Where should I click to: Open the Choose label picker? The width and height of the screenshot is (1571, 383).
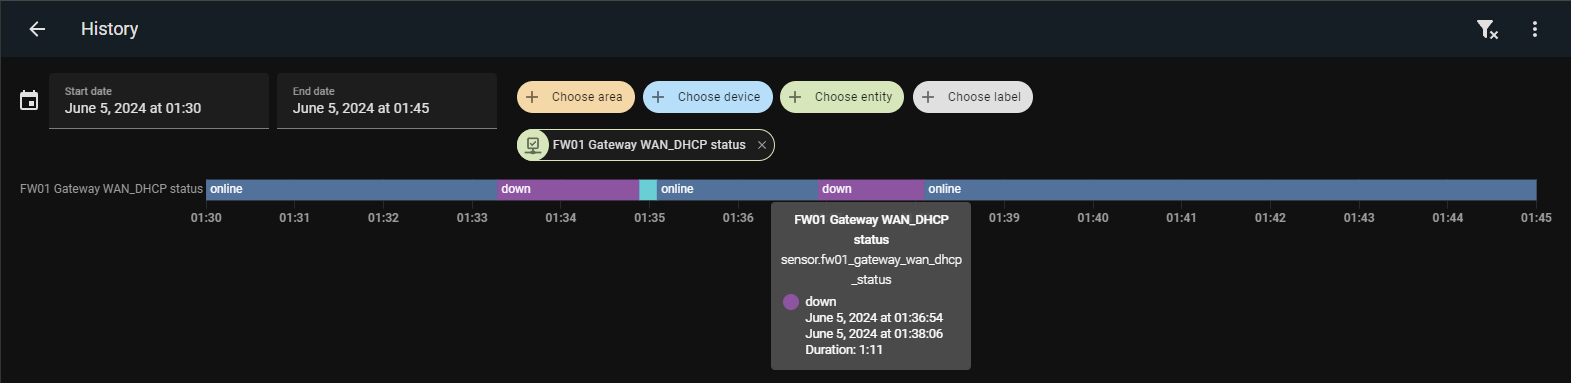click(973, 97)
